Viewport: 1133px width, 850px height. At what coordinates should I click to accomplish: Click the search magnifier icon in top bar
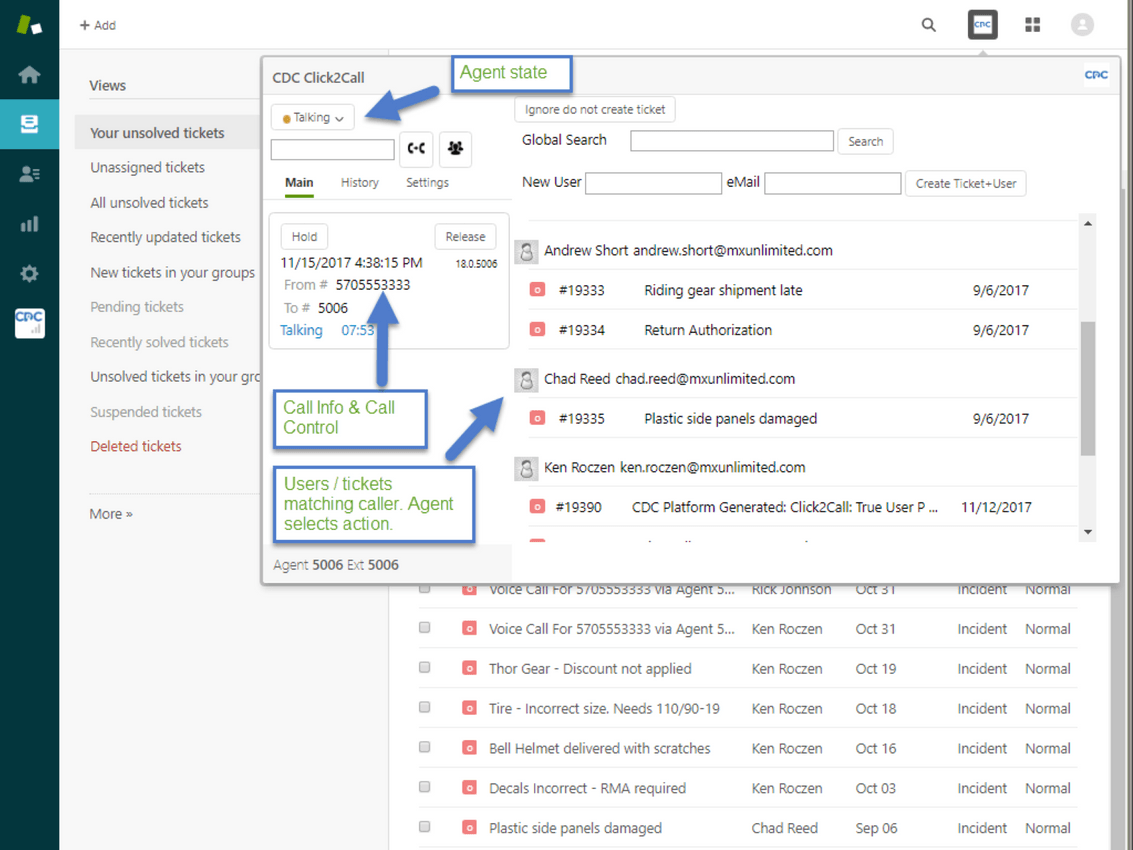pos(928,24)
